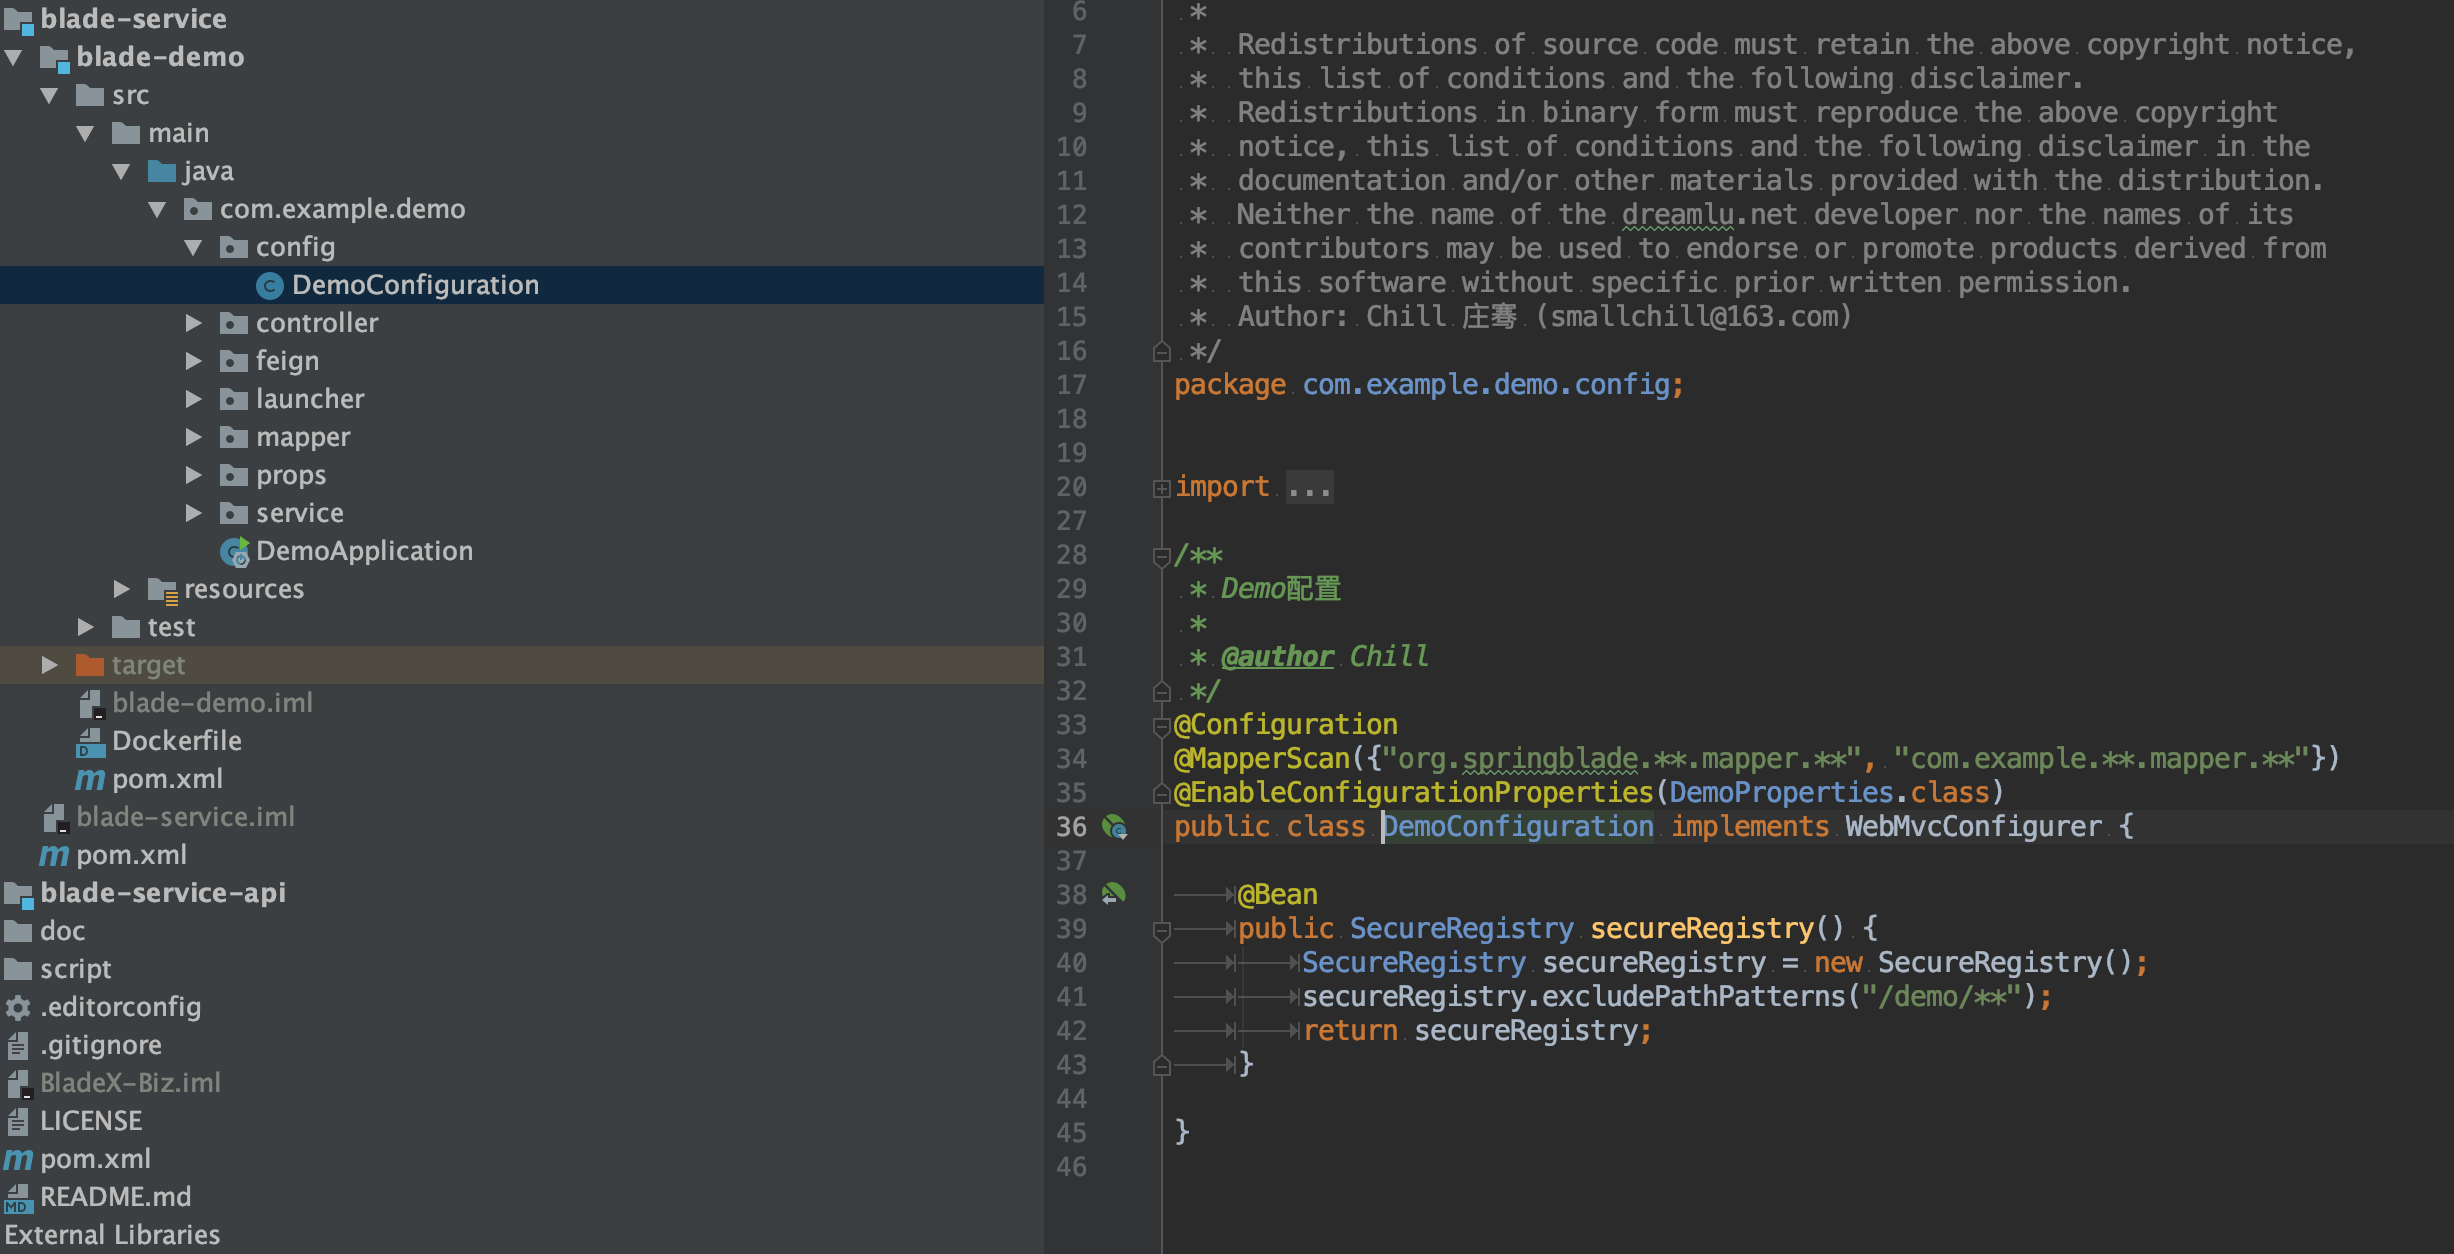This screenshot has width=2454, height=1254.
Task: Click the DemoProperties class reference
Action: [1781, 793]
